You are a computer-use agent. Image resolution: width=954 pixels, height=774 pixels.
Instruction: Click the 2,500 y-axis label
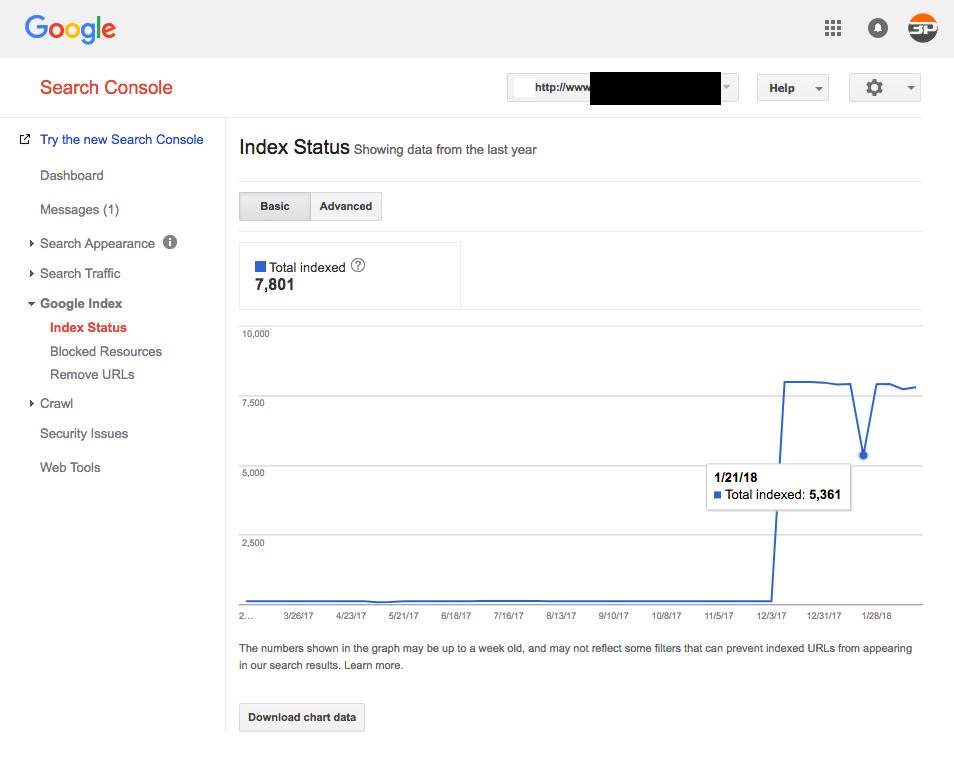coord(253,543)
